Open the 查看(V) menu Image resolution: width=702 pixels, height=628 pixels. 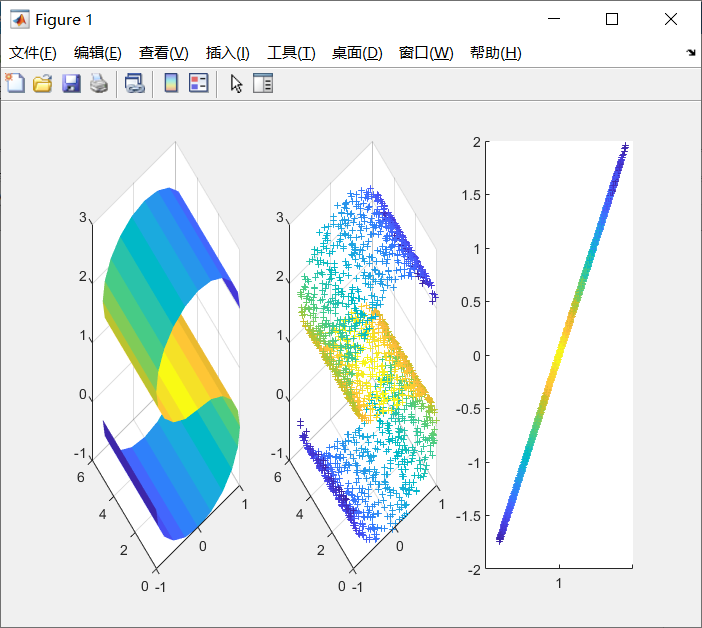163,53
